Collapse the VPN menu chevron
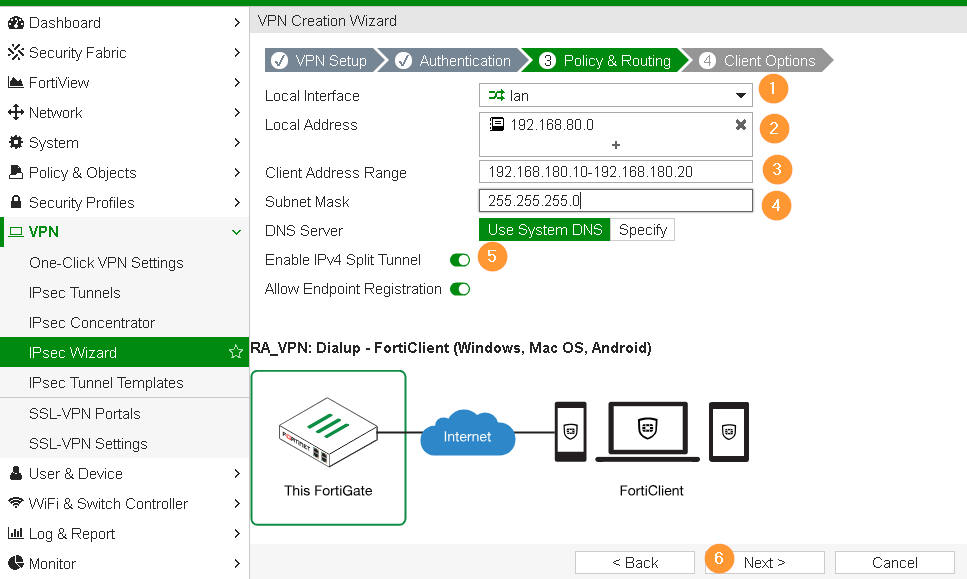Viewport: 967px width, 579px height. 236,232
